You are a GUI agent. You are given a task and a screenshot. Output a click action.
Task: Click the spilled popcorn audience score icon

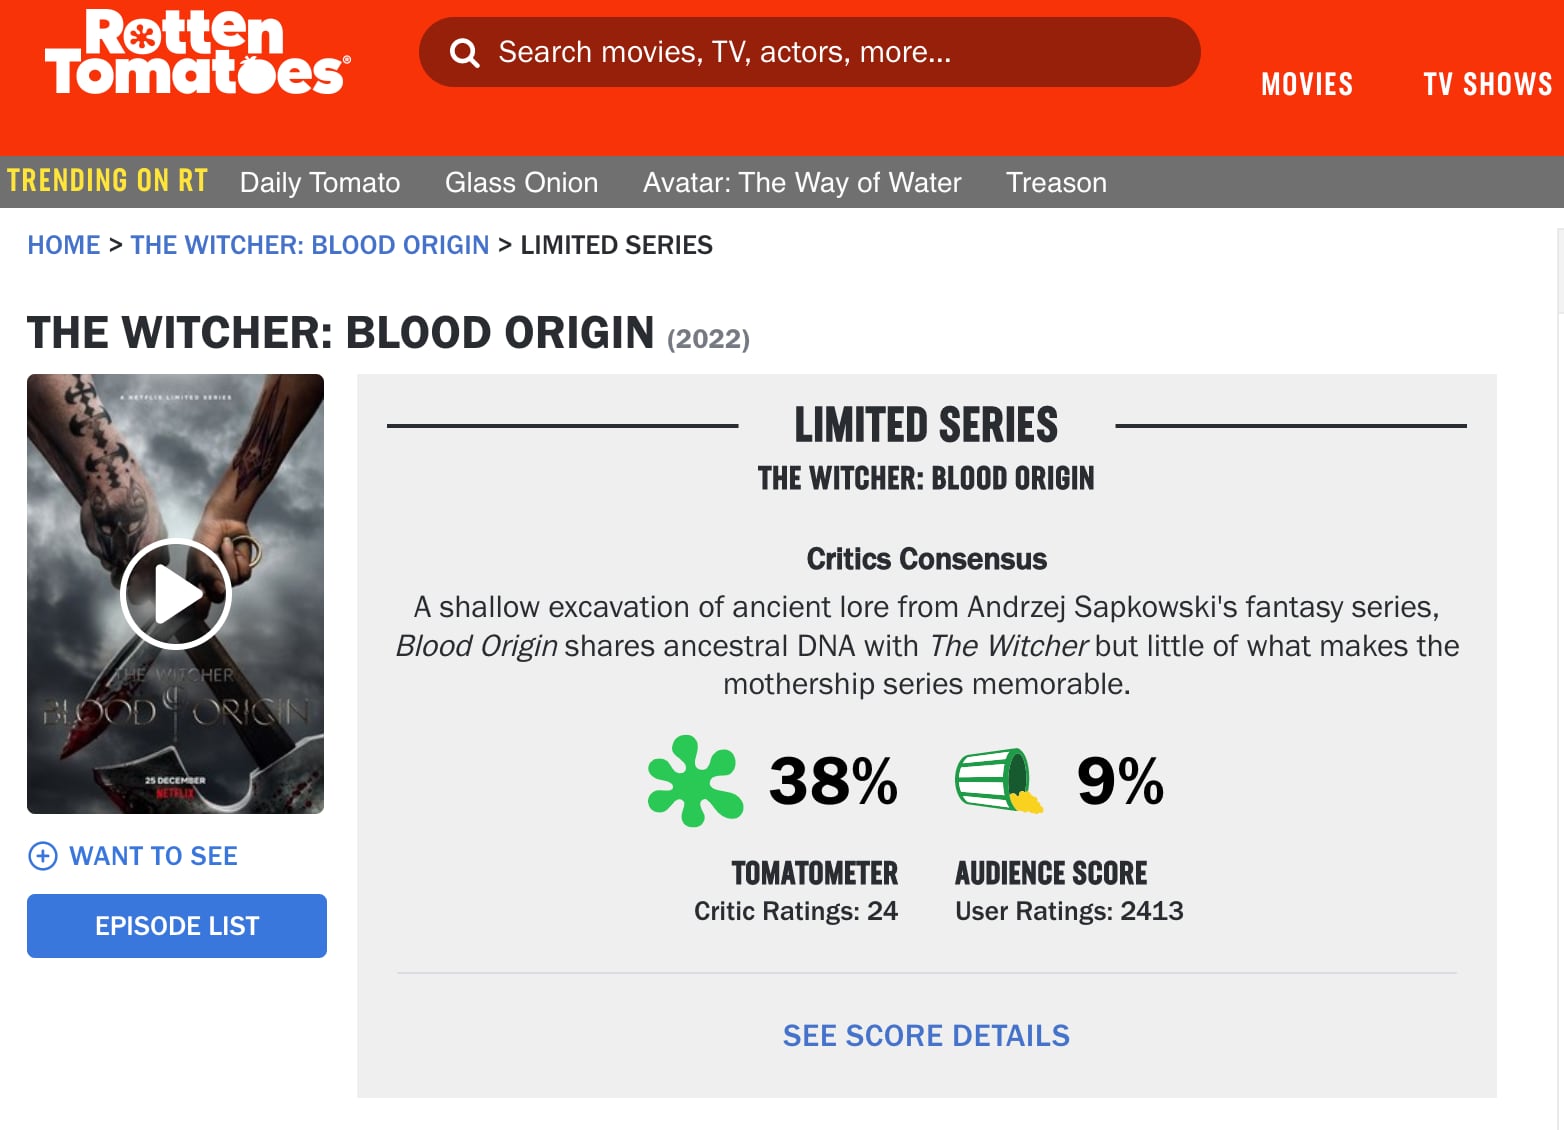point(998,781)
